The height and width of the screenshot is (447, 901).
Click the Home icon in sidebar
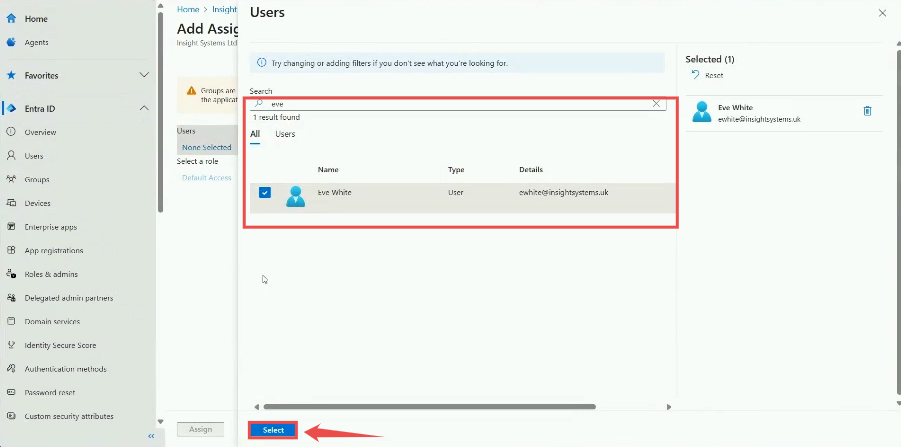pos(11,19)
